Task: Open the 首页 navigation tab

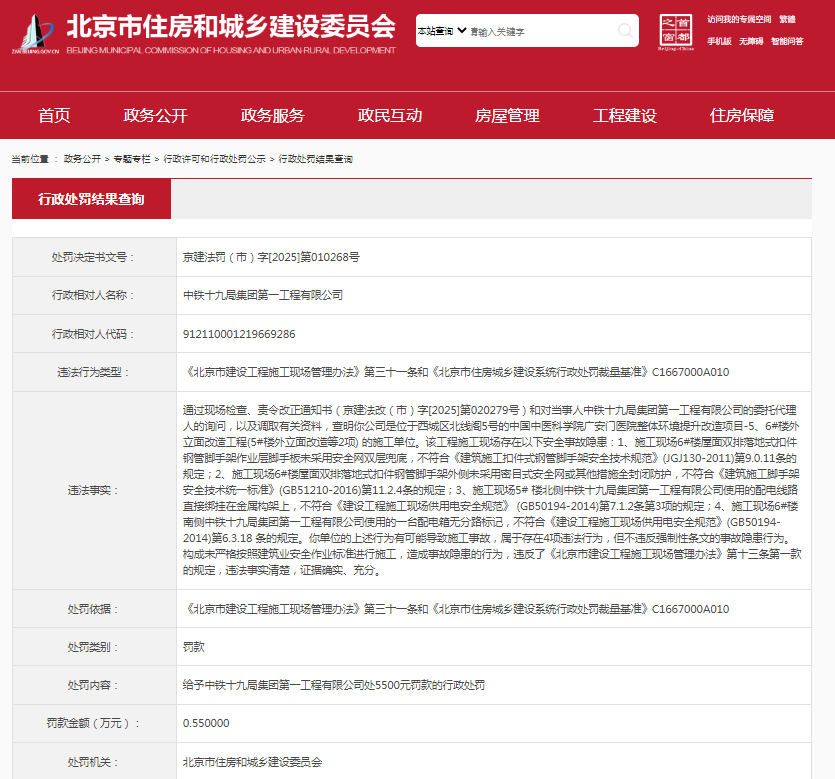Action: [54, 116]
